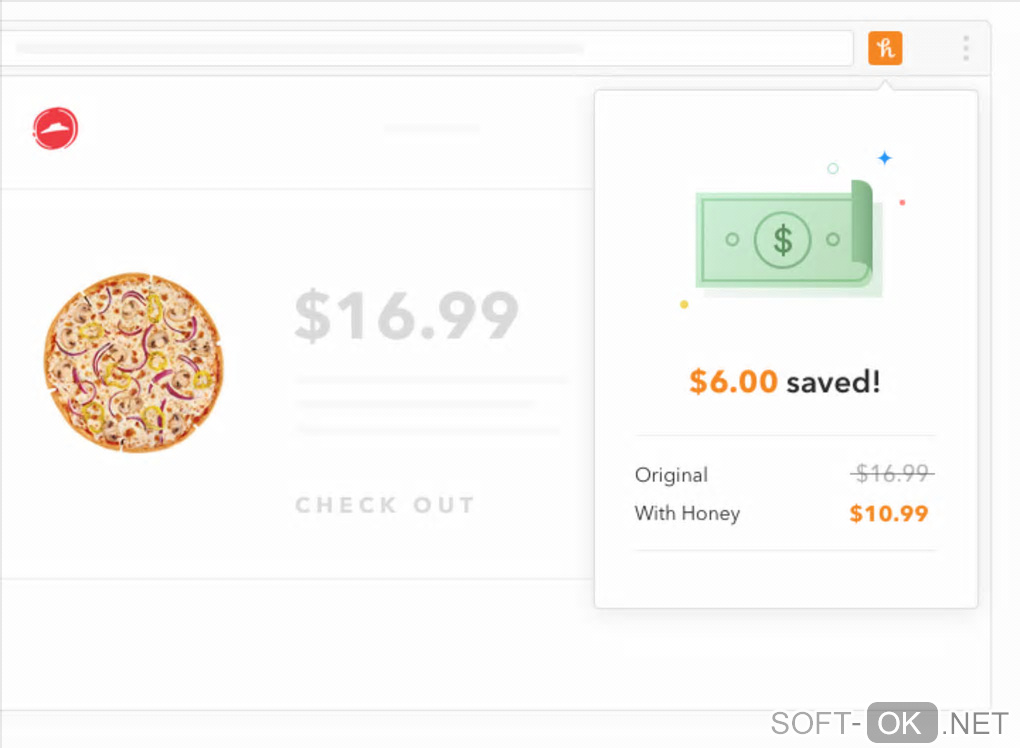The image size is (1020, 748).
Task: Click the red dot beside the bill
Action: [902, 202]
